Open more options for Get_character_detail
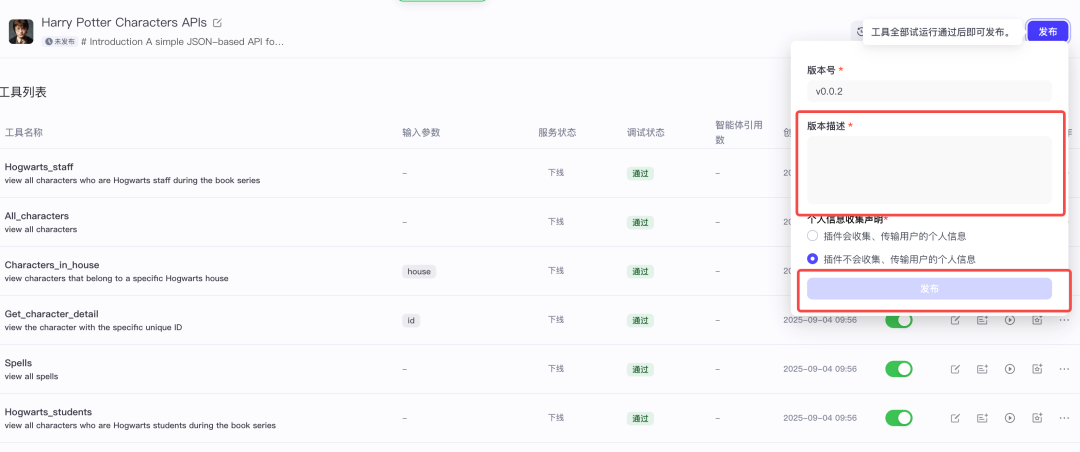Screen dimensions: 1080x452 (1064, 320)
